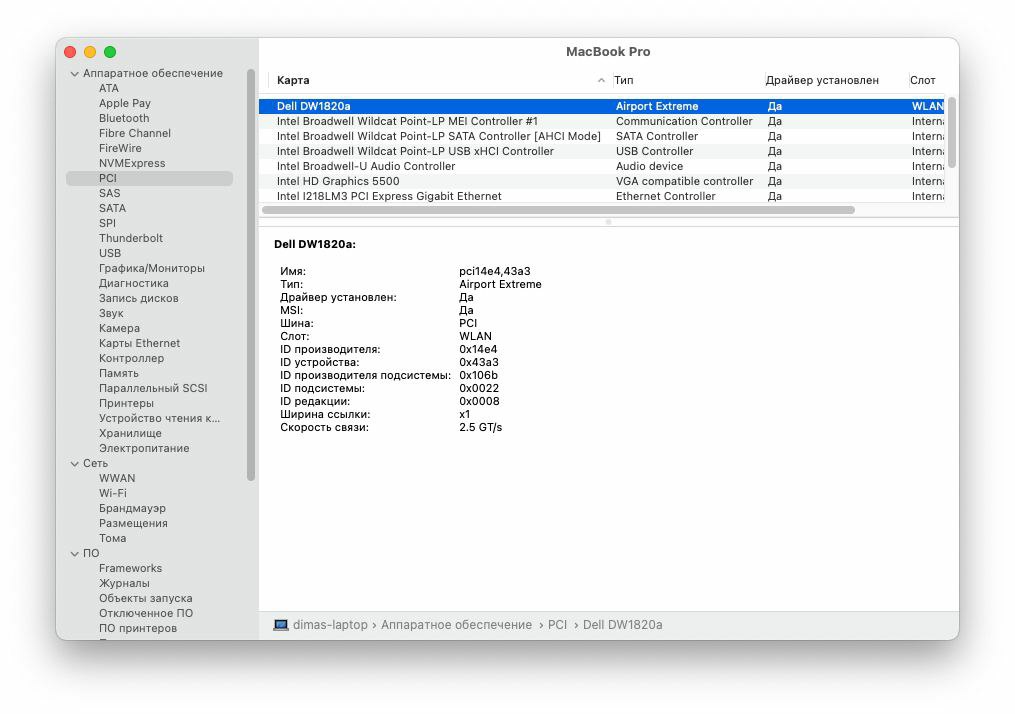Sort by Драйвер установлен column
The height and width of the screenshot is (714, 1015).
(822, 80)
